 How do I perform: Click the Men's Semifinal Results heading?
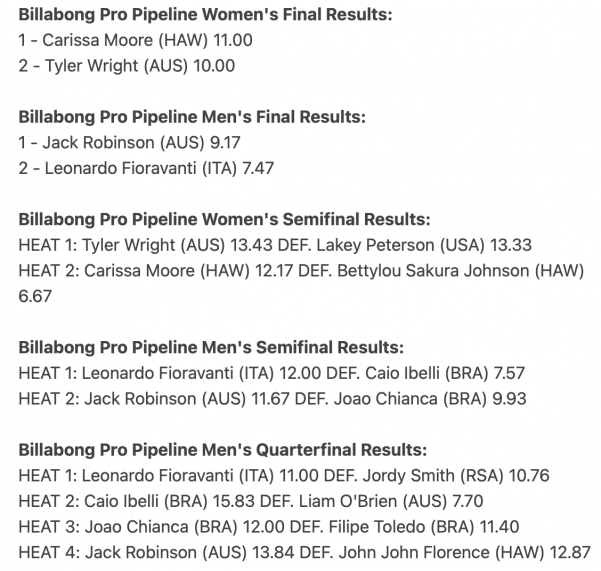click(211, 348)
